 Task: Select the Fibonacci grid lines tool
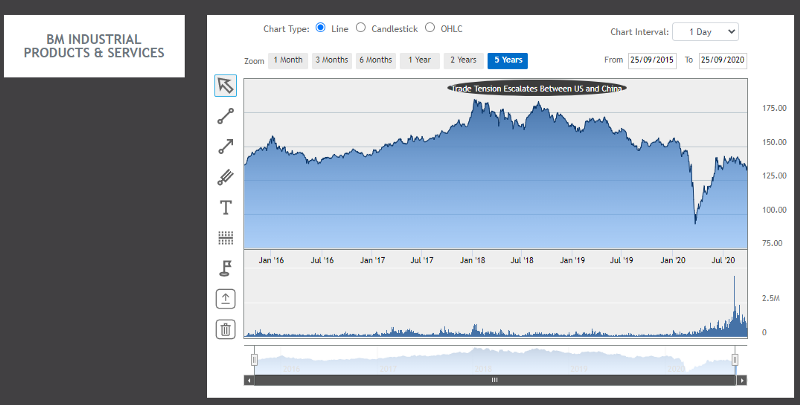[x=226, y=238]
